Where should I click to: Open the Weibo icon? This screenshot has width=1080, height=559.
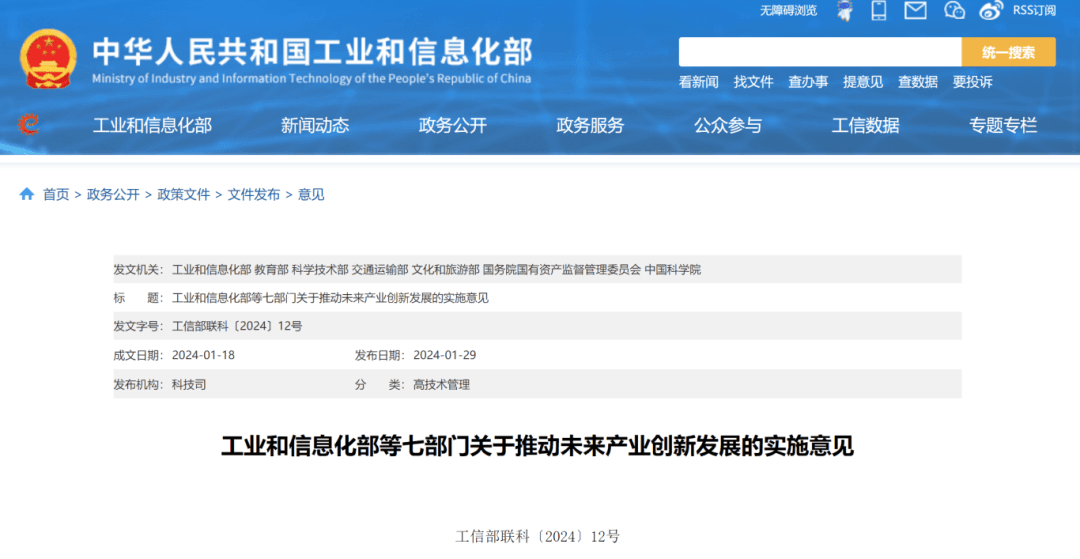coord(991,10)
